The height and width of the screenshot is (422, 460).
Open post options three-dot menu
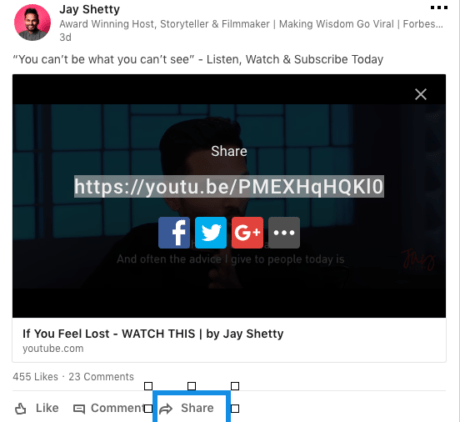(x=439, y=7)
